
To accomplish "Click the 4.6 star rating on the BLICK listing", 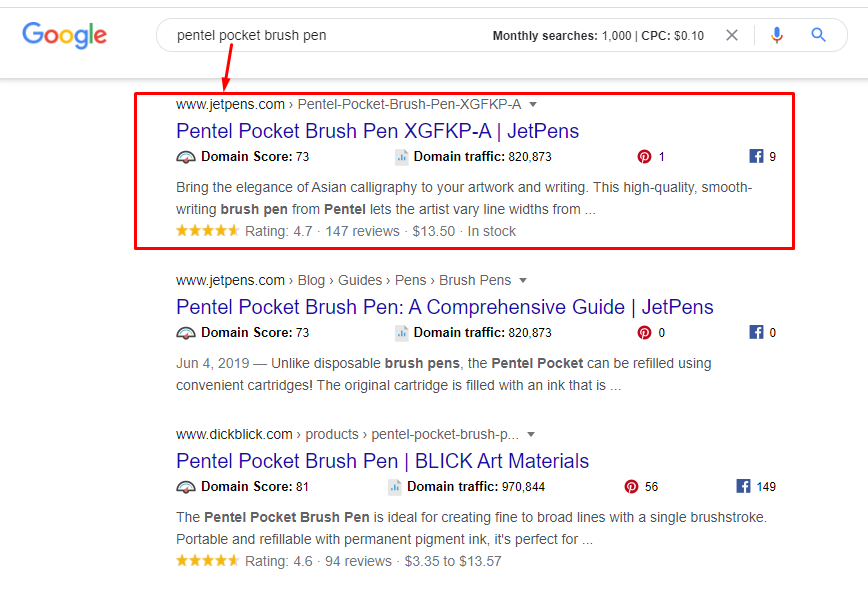I will point(207,560).
